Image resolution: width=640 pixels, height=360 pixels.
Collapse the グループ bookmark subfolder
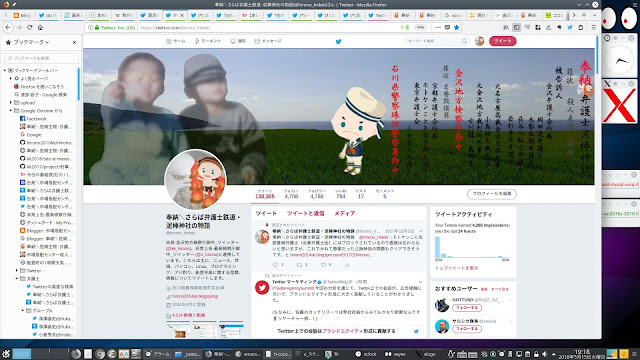[x=23, y=311]
